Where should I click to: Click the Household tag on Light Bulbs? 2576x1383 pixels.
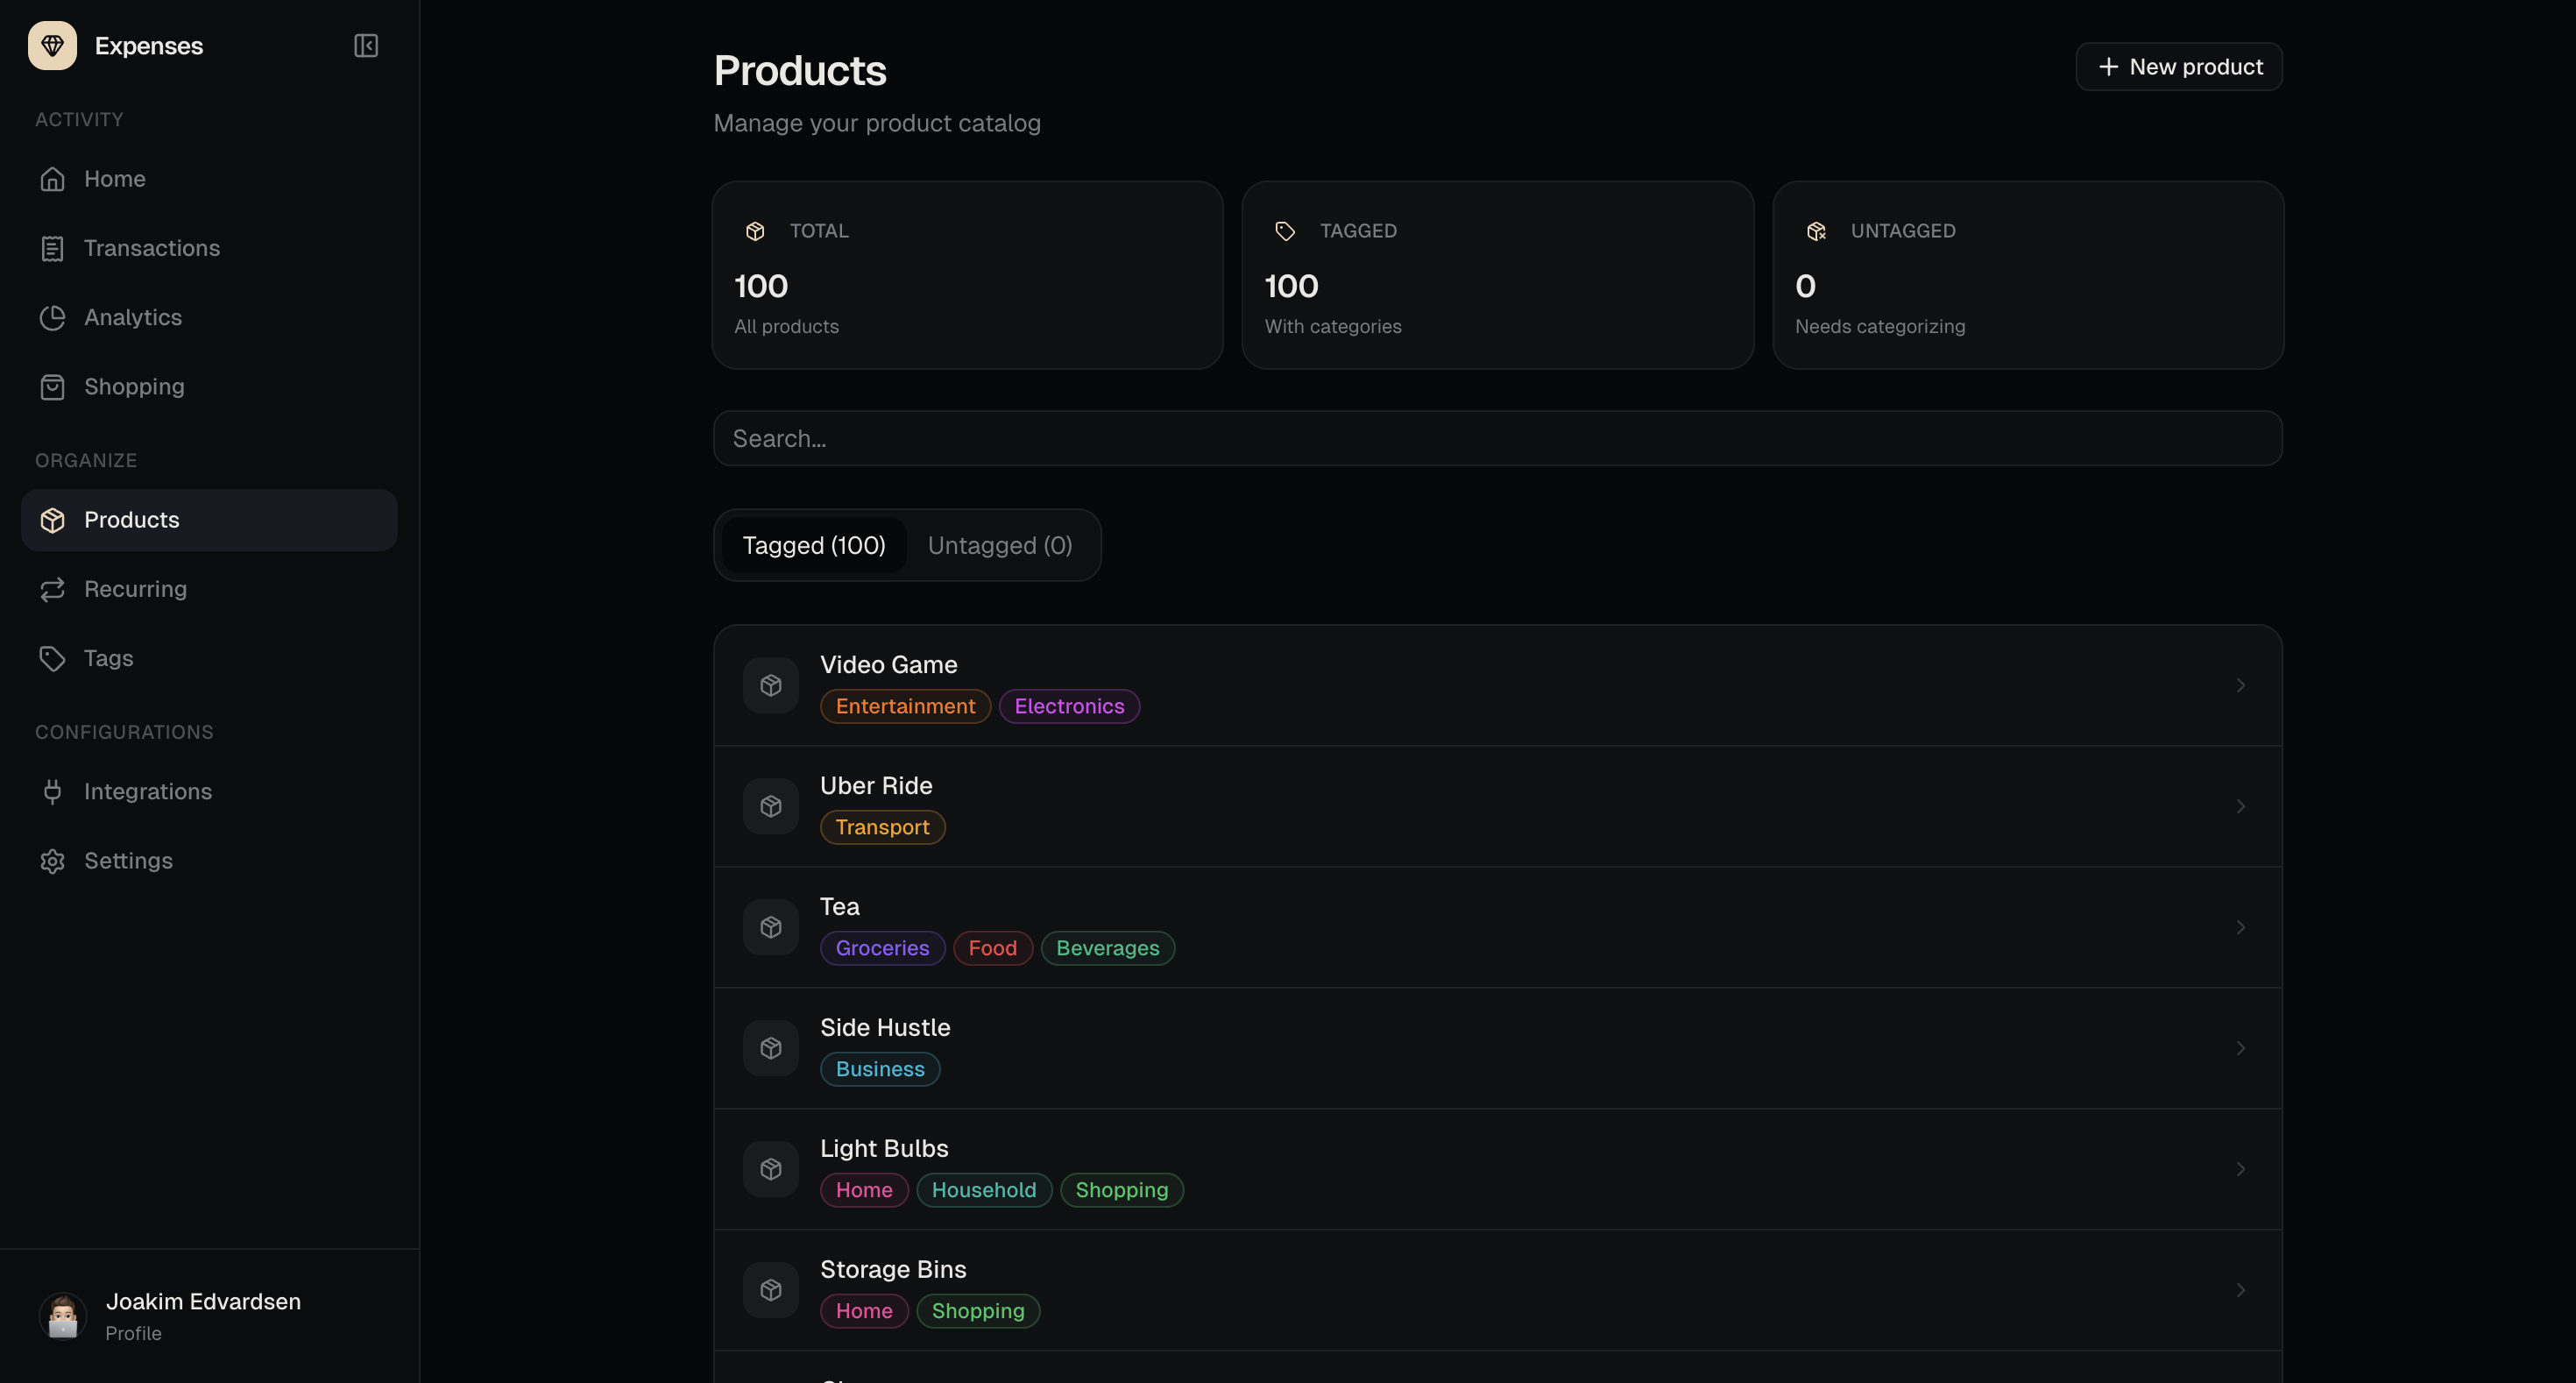tap(984, 1190)
